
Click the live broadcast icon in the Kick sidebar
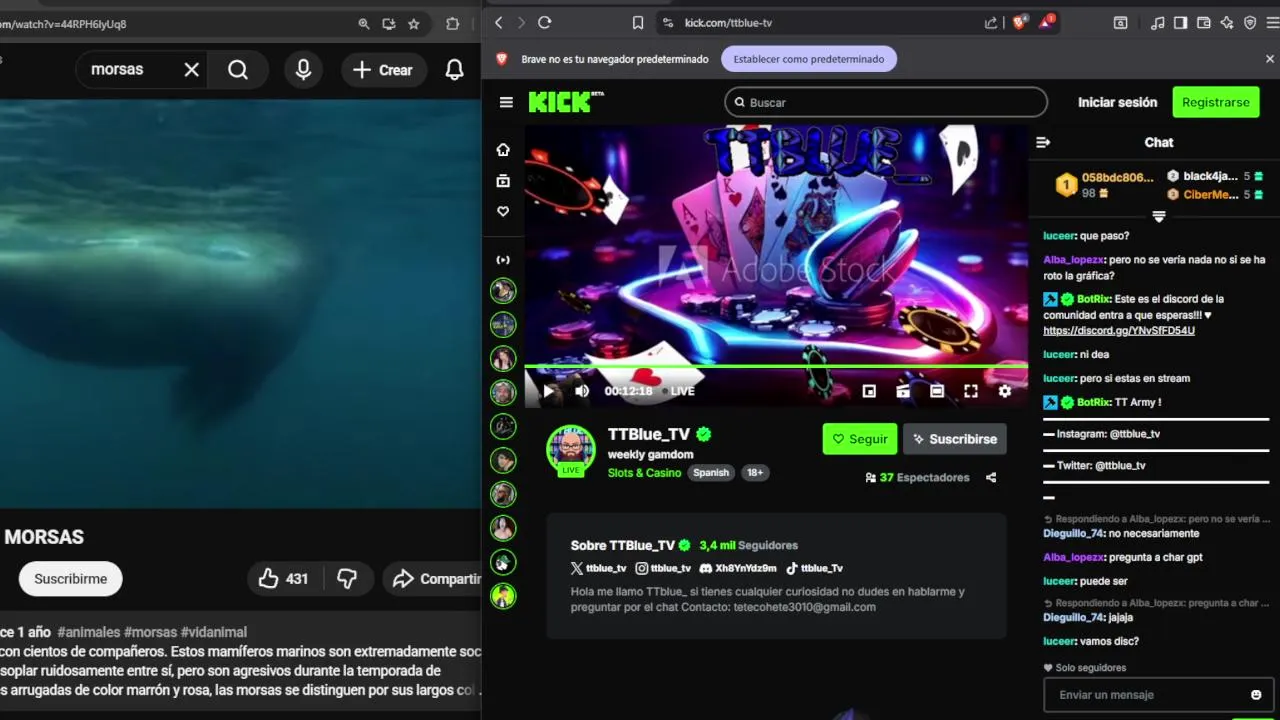tap(503, 260)
